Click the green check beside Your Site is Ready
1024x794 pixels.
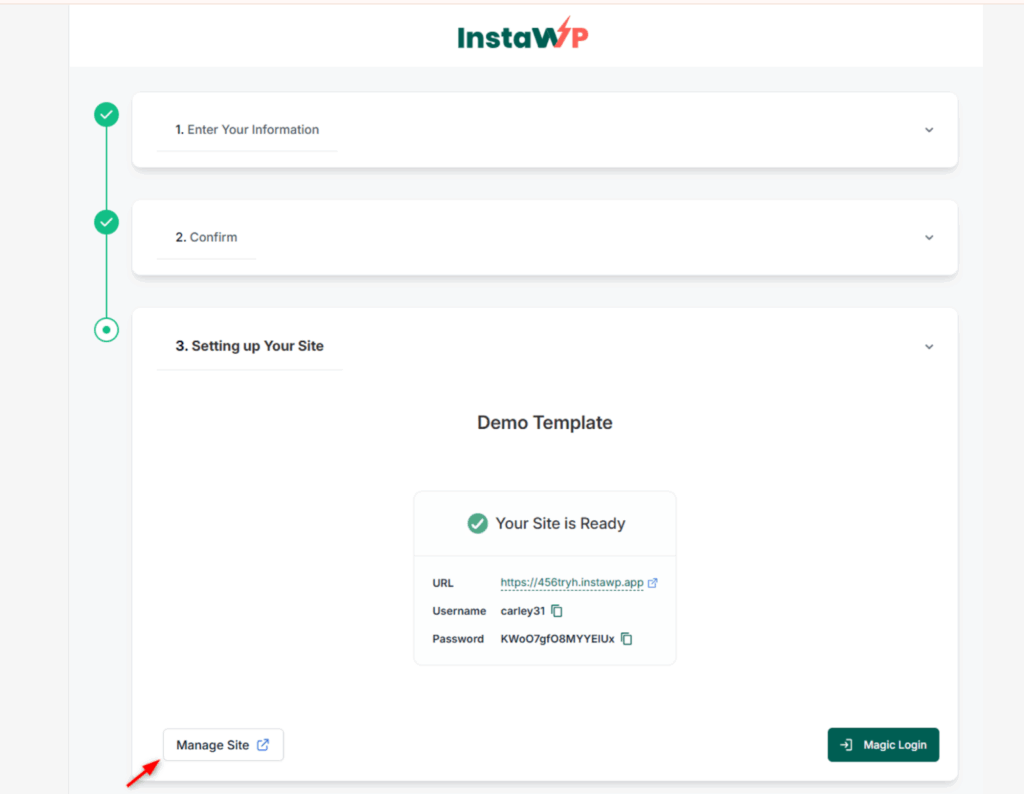[x=477, y=524]
